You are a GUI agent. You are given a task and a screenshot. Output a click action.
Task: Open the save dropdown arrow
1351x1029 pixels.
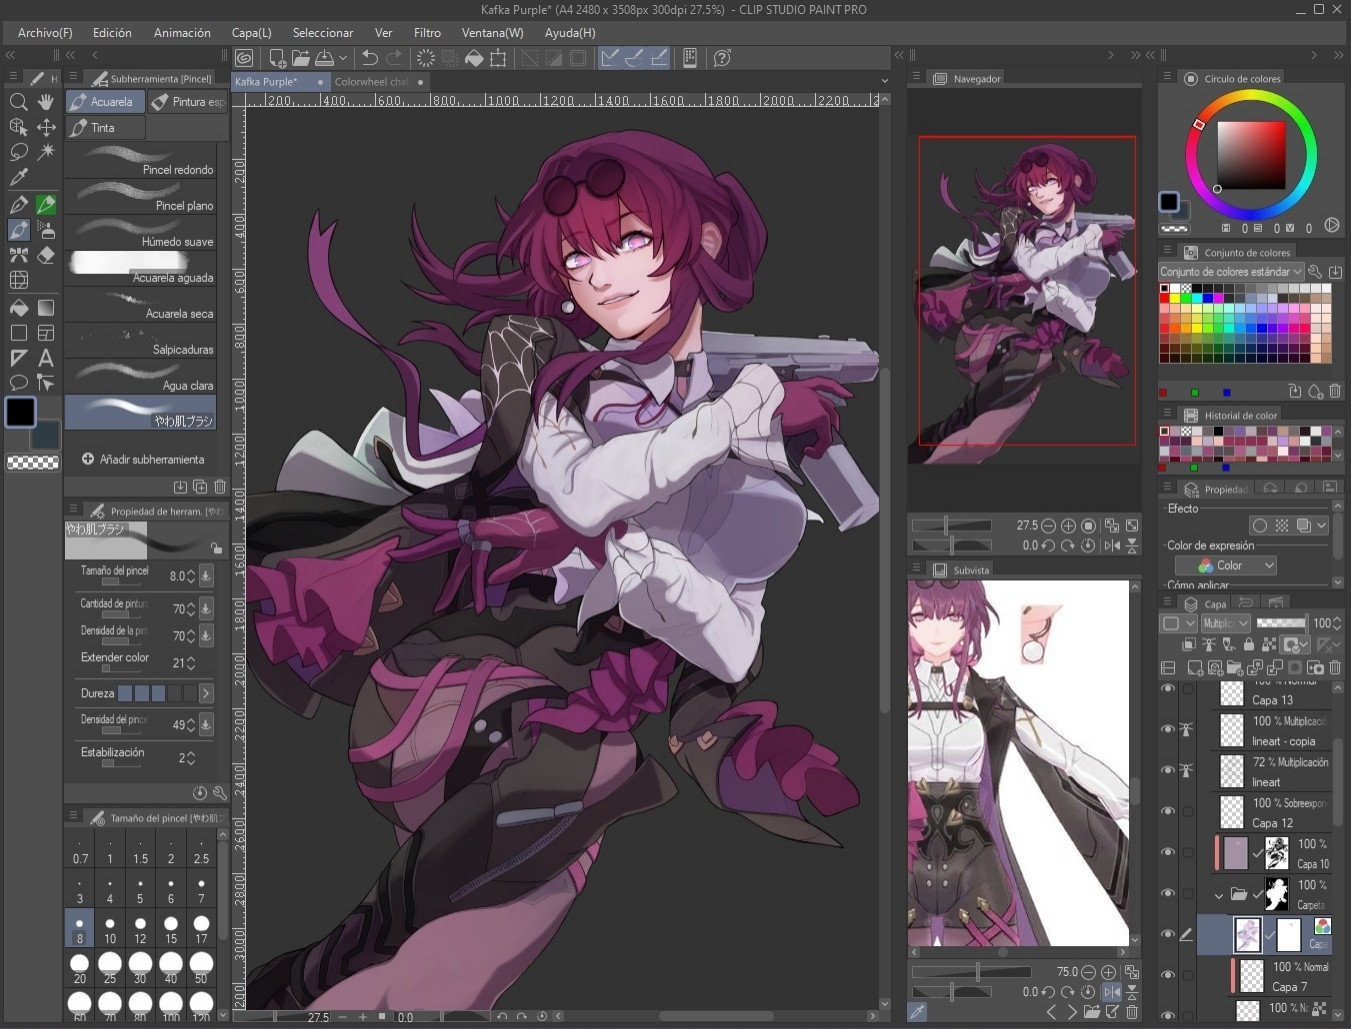(x=343, y=58)
